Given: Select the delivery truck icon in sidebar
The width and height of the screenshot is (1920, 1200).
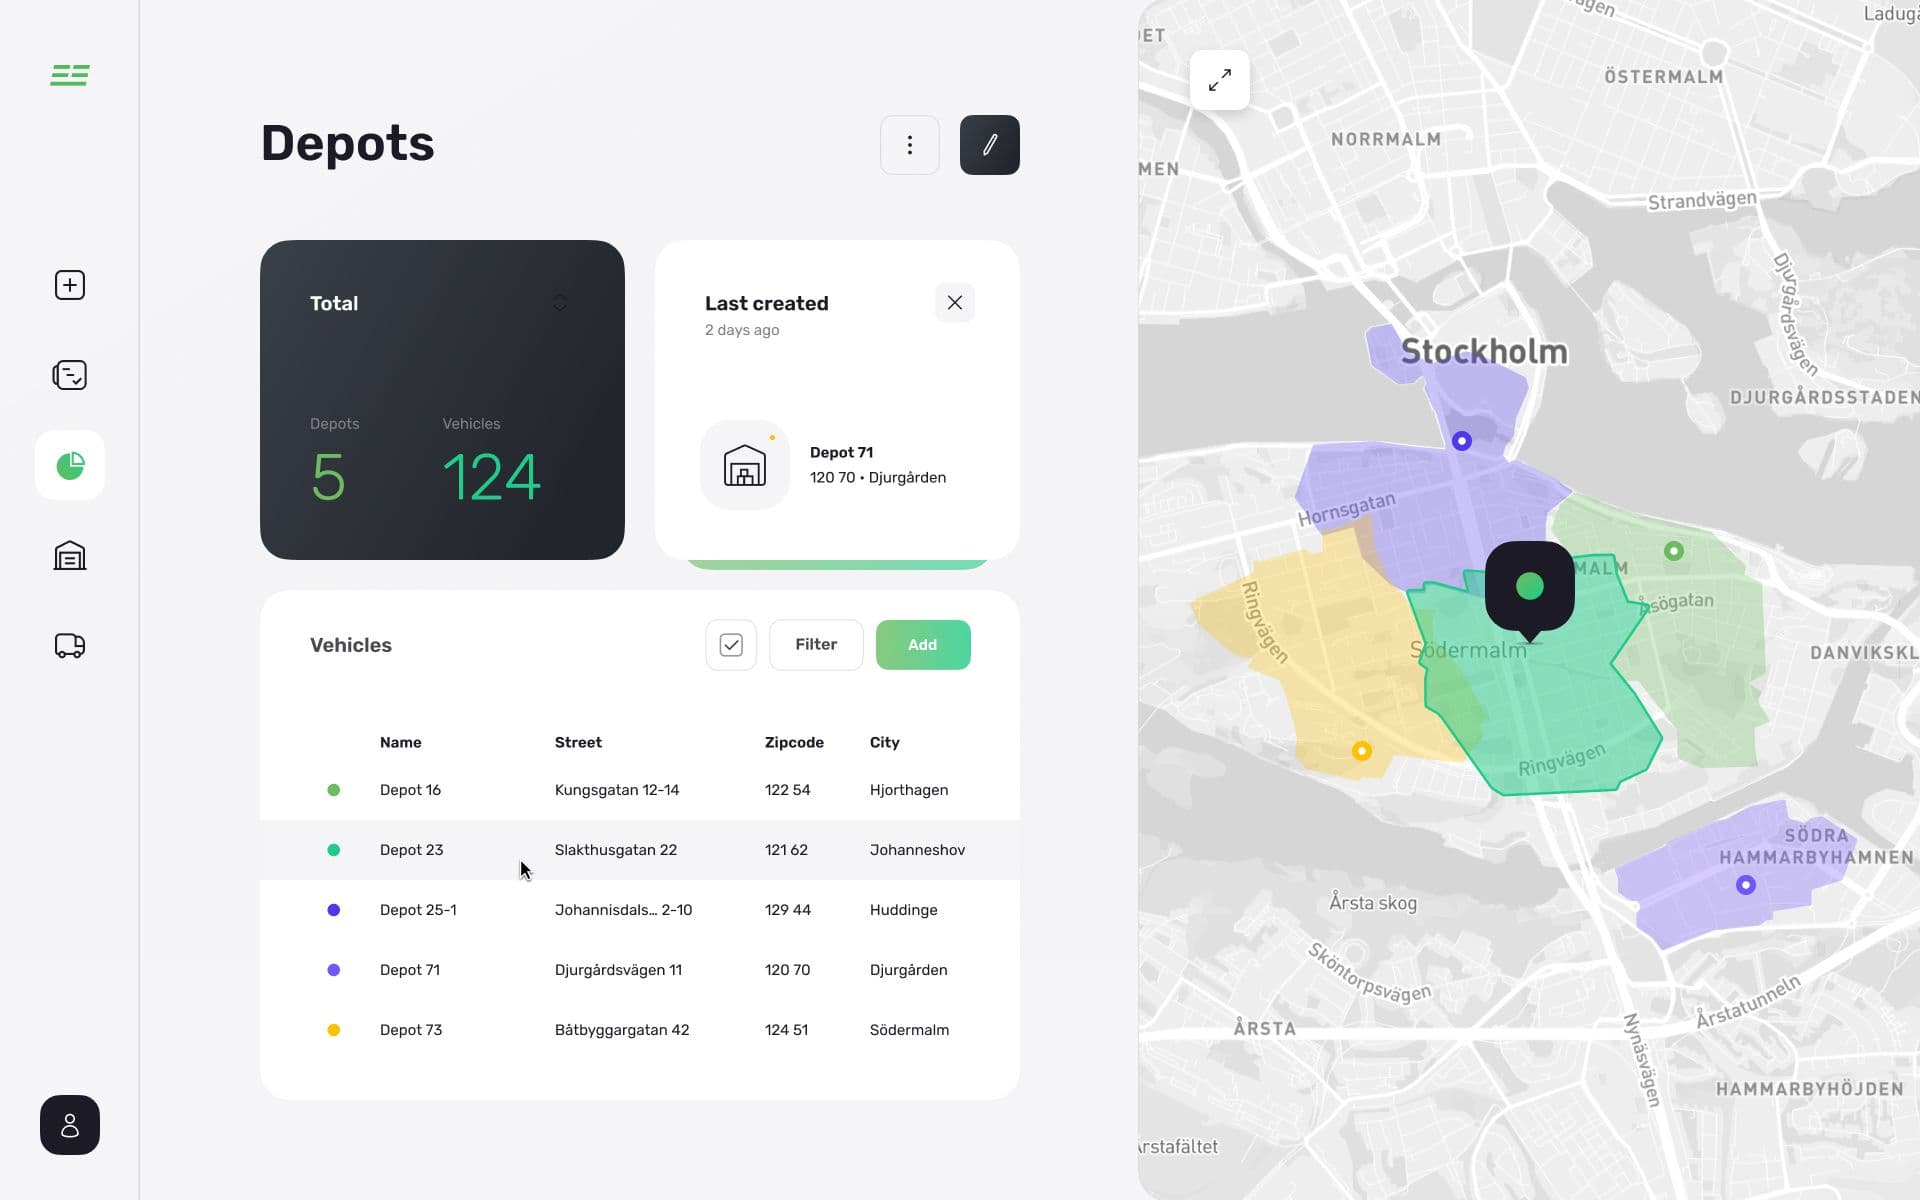Looking at the screenshot, I should (x=69, y=645).
